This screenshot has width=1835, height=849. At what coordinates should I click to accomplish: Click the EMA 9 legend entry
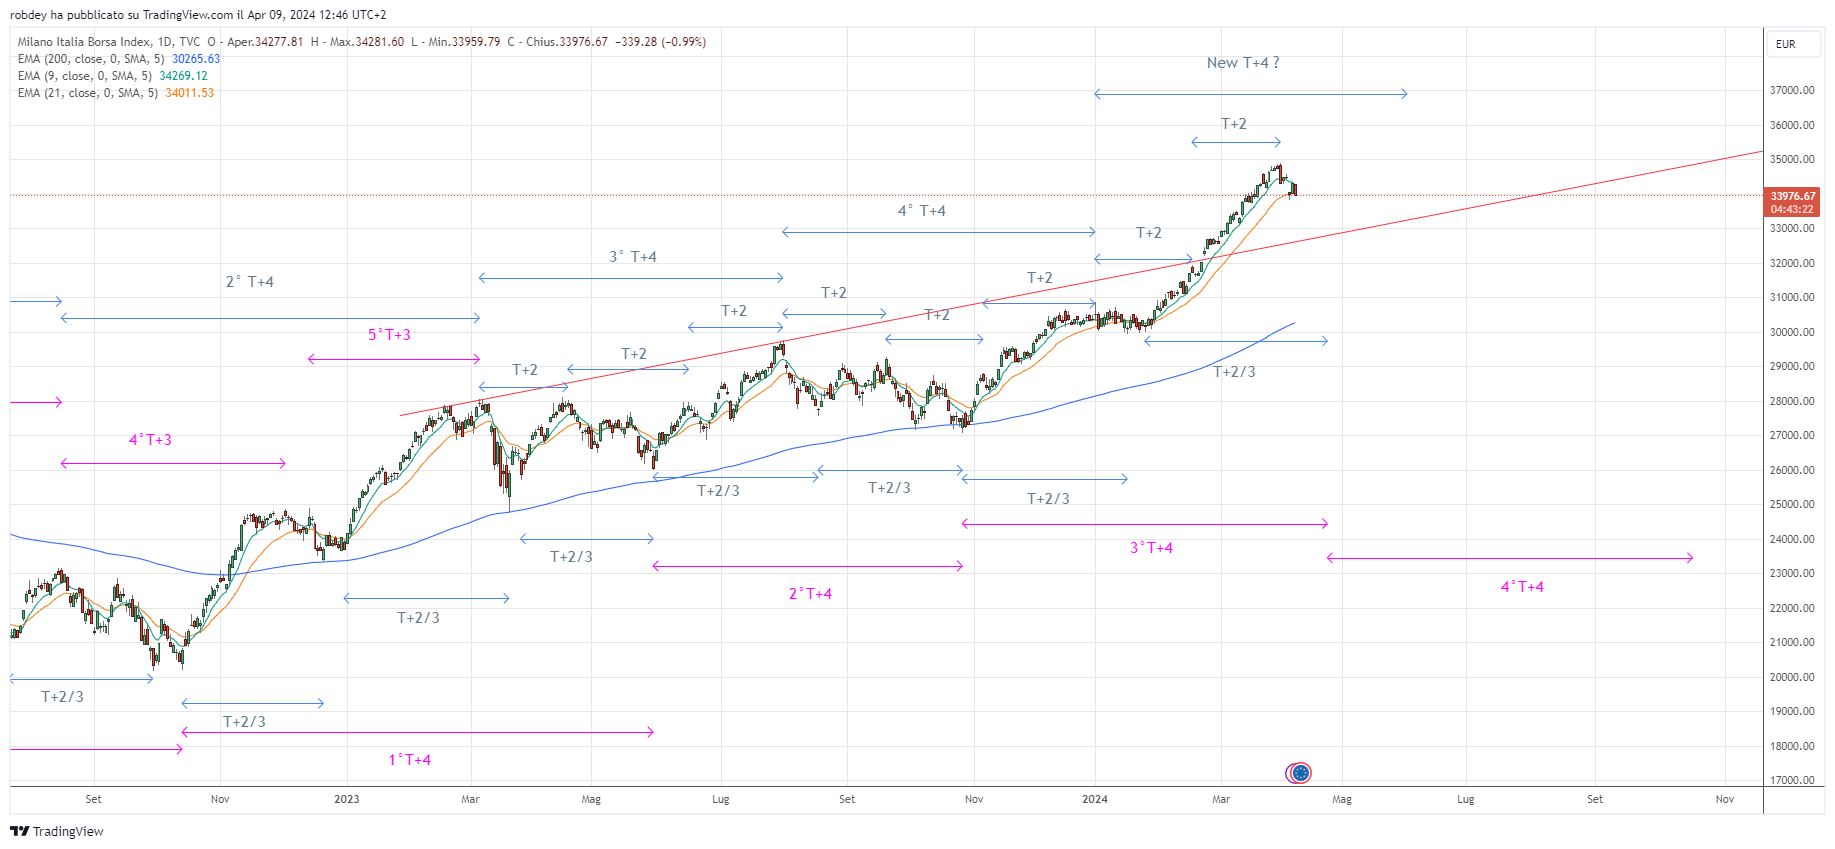[85, 76]
